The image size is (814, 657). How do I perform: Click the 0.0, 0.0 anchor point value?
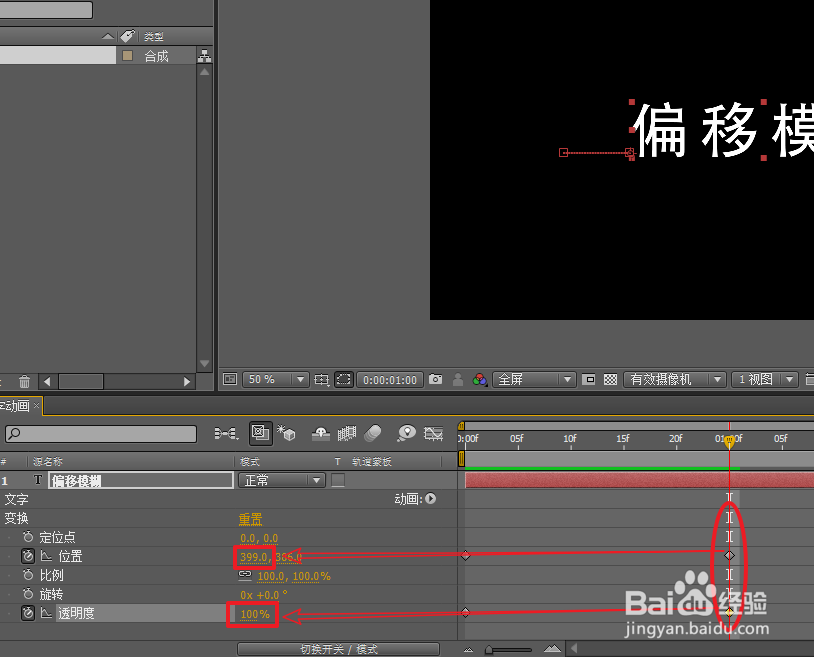(x=259, y=538)
